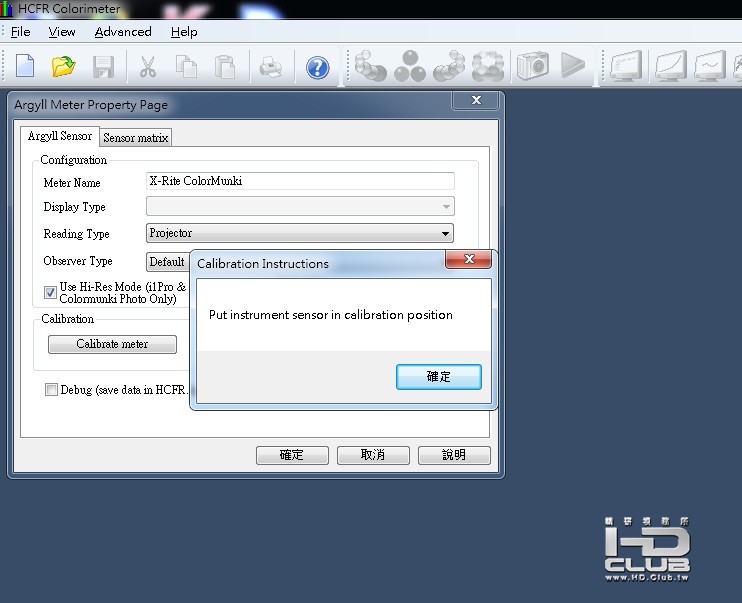
Task: Click the first monitor view icon
Action: (627, 66)
